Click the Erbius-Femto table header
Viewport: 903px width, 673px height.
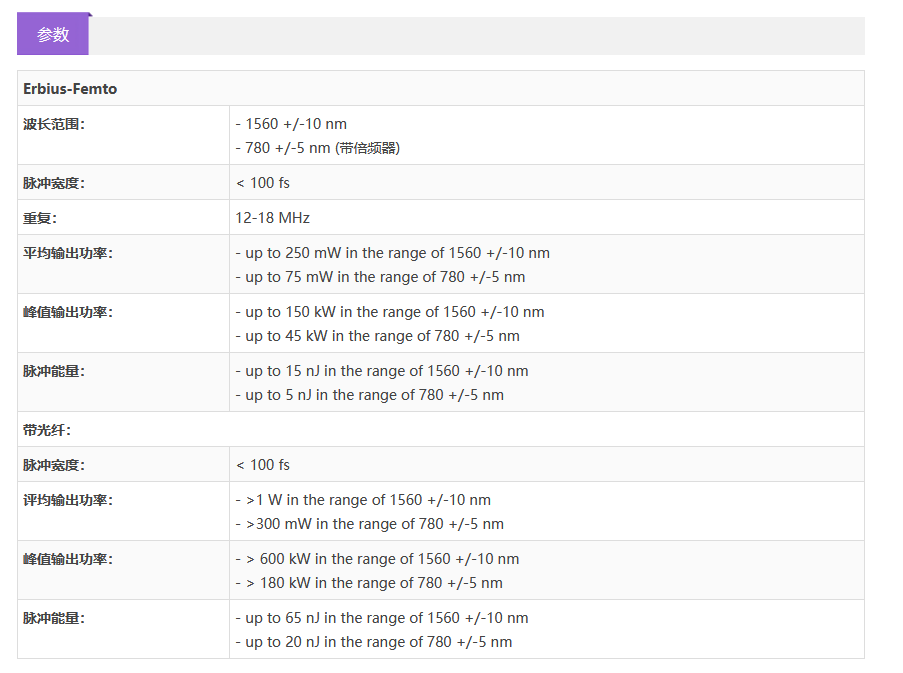70,89
